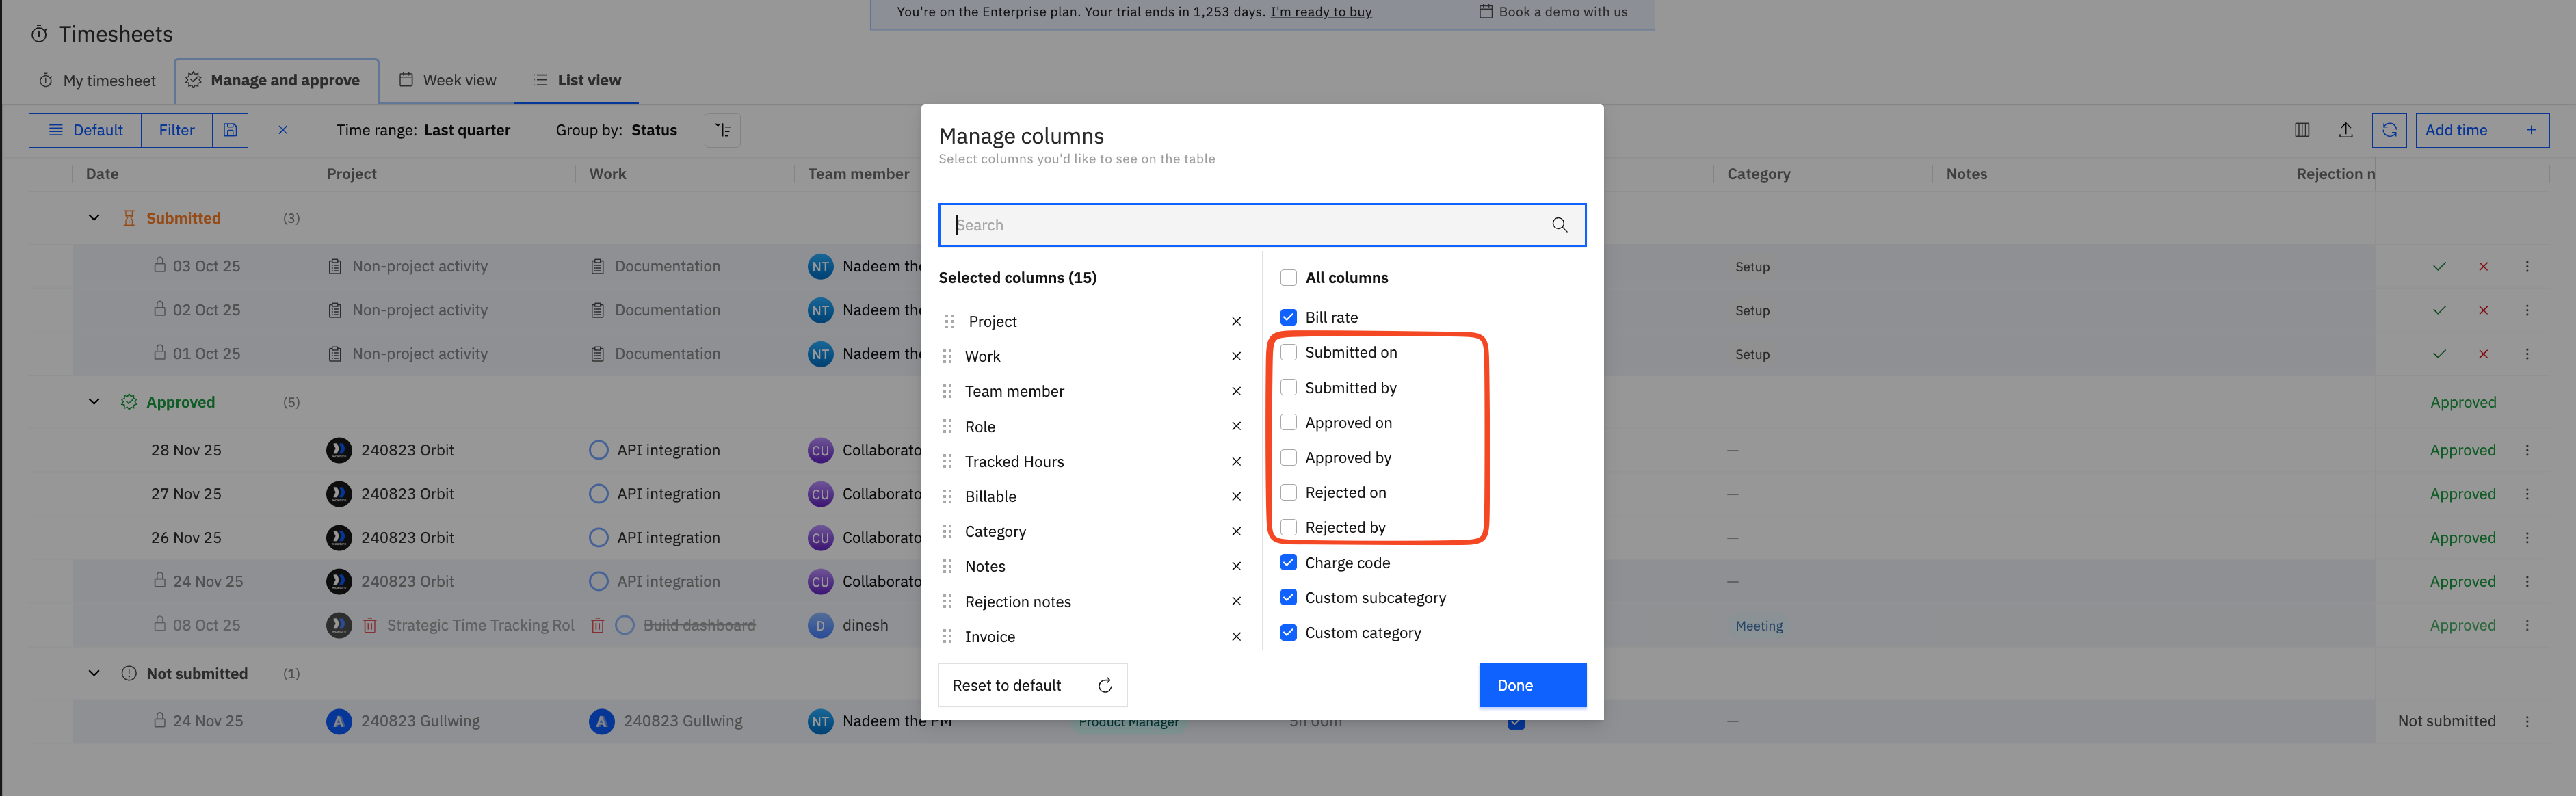Viewport: 2576px width, 796px height.
Task: Approve the 03 Oct 25 entry checkmark
Action: point(2439,266)
